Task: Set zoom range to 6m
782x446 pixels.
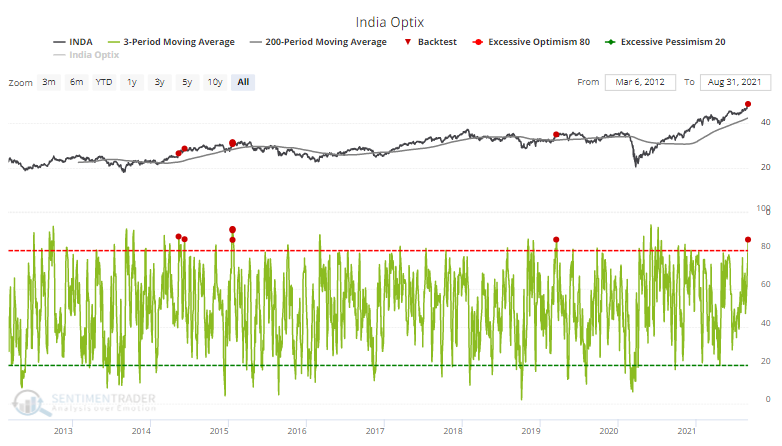Action: pyautogui.click(x=76, y=82)
